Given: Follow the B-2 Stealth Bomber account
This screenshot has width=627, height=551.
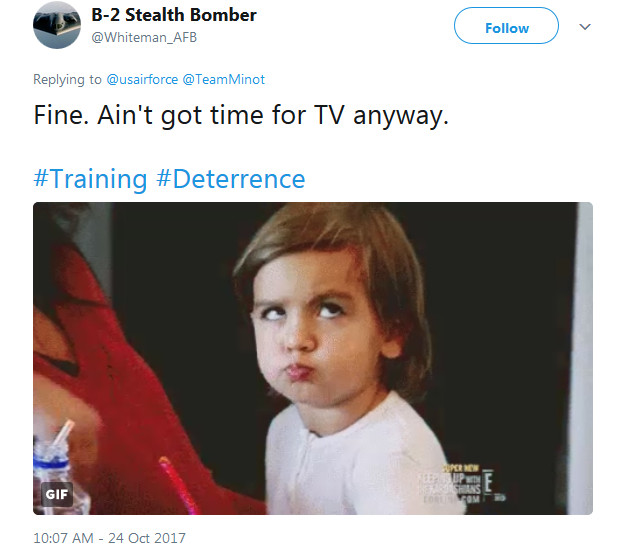Looking at the screenshot, I should coord(506,26).
